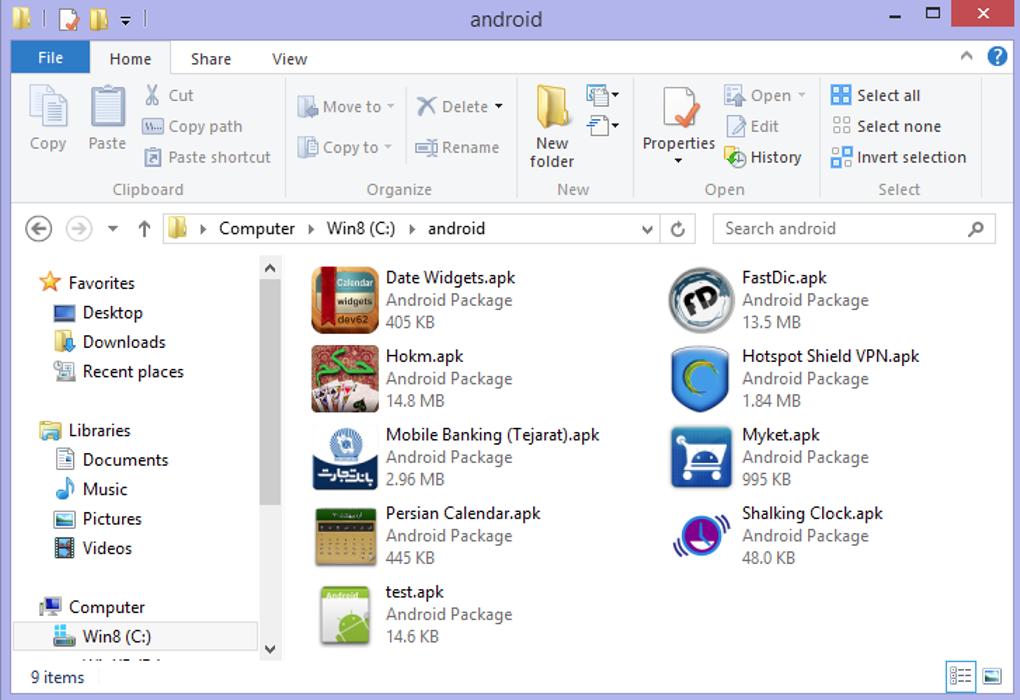Expand the Delete dropdown arrow
This screenshot has height=700, width=1020.
(499, 107)
